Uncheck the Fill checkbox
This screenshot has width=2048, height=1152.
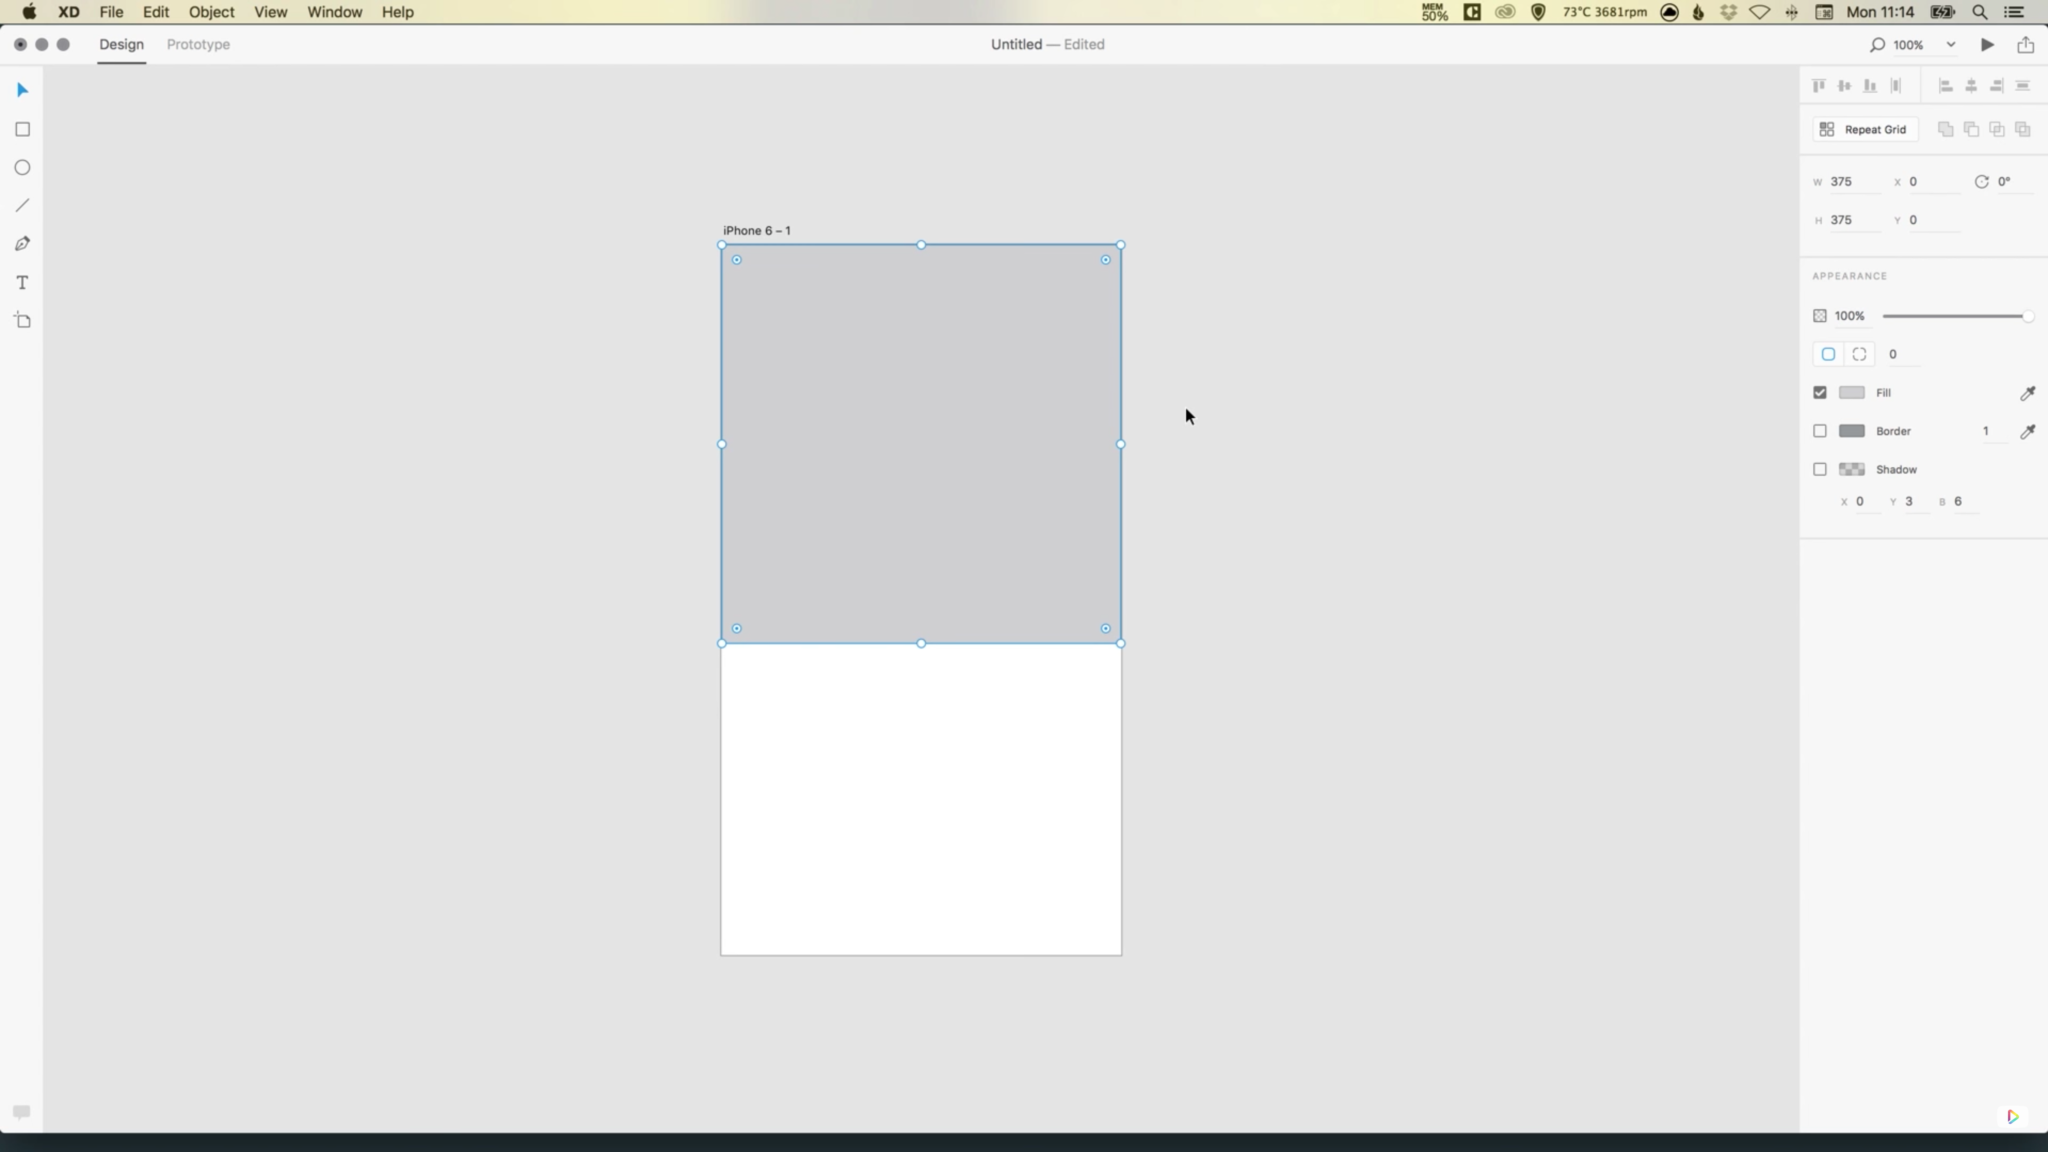coord(1819,393)
